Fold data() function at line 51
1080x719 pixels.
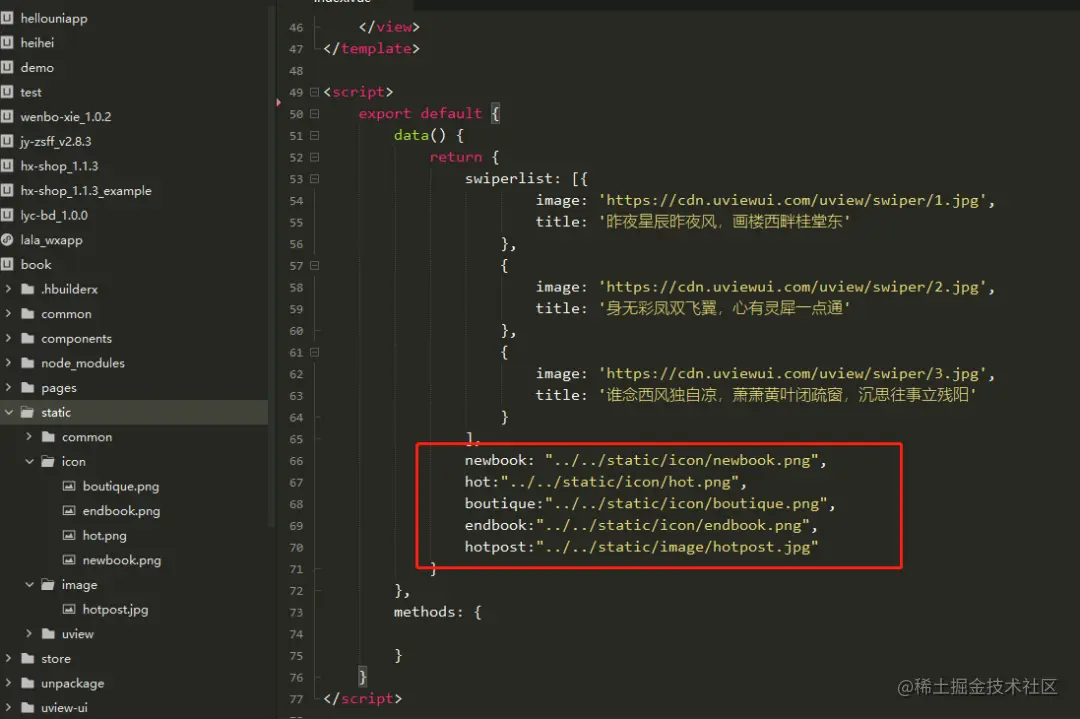tap(315, 136)
